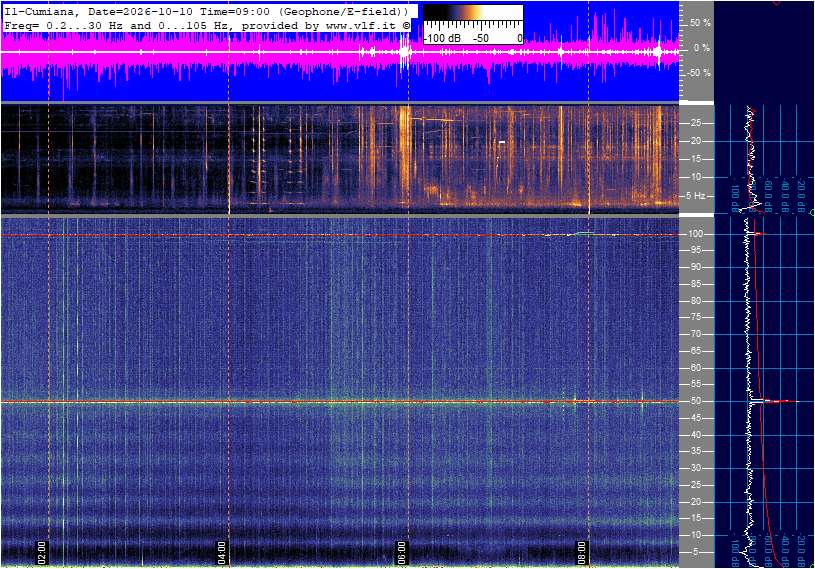
Task: Click the 65 E-field axis label
Action: (x=695, y=351)
